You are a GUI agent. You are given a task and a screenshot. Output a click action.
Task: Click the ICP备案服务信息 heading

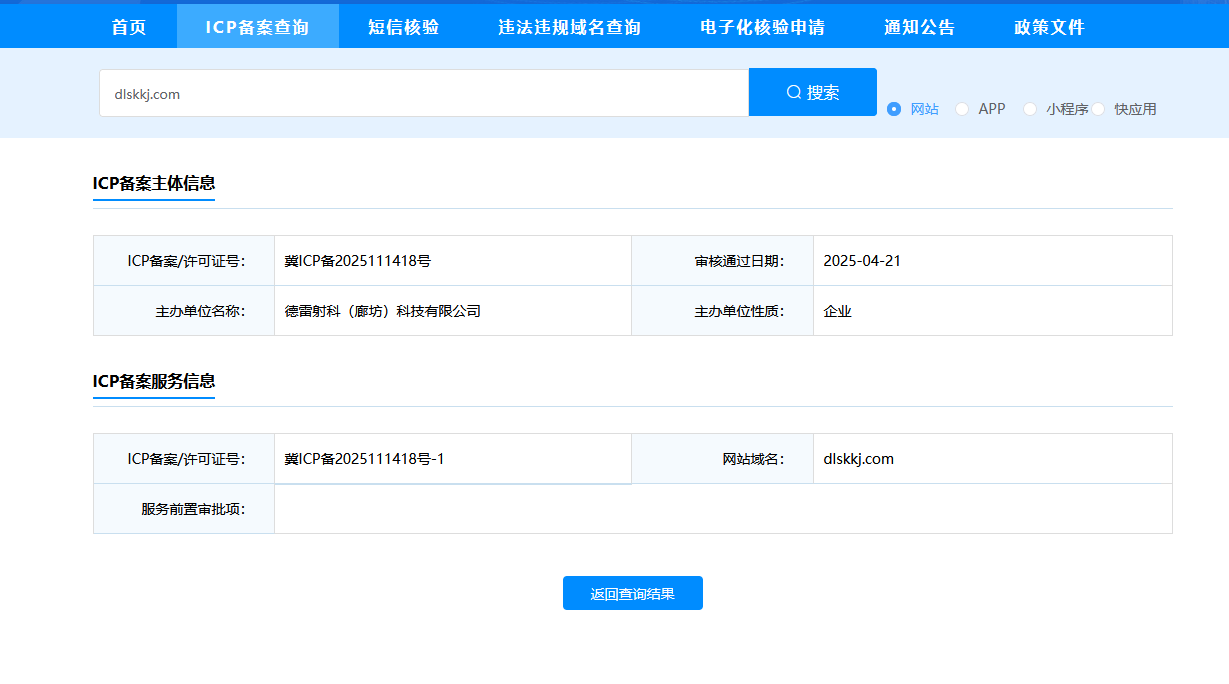click(x=154, y=381)
